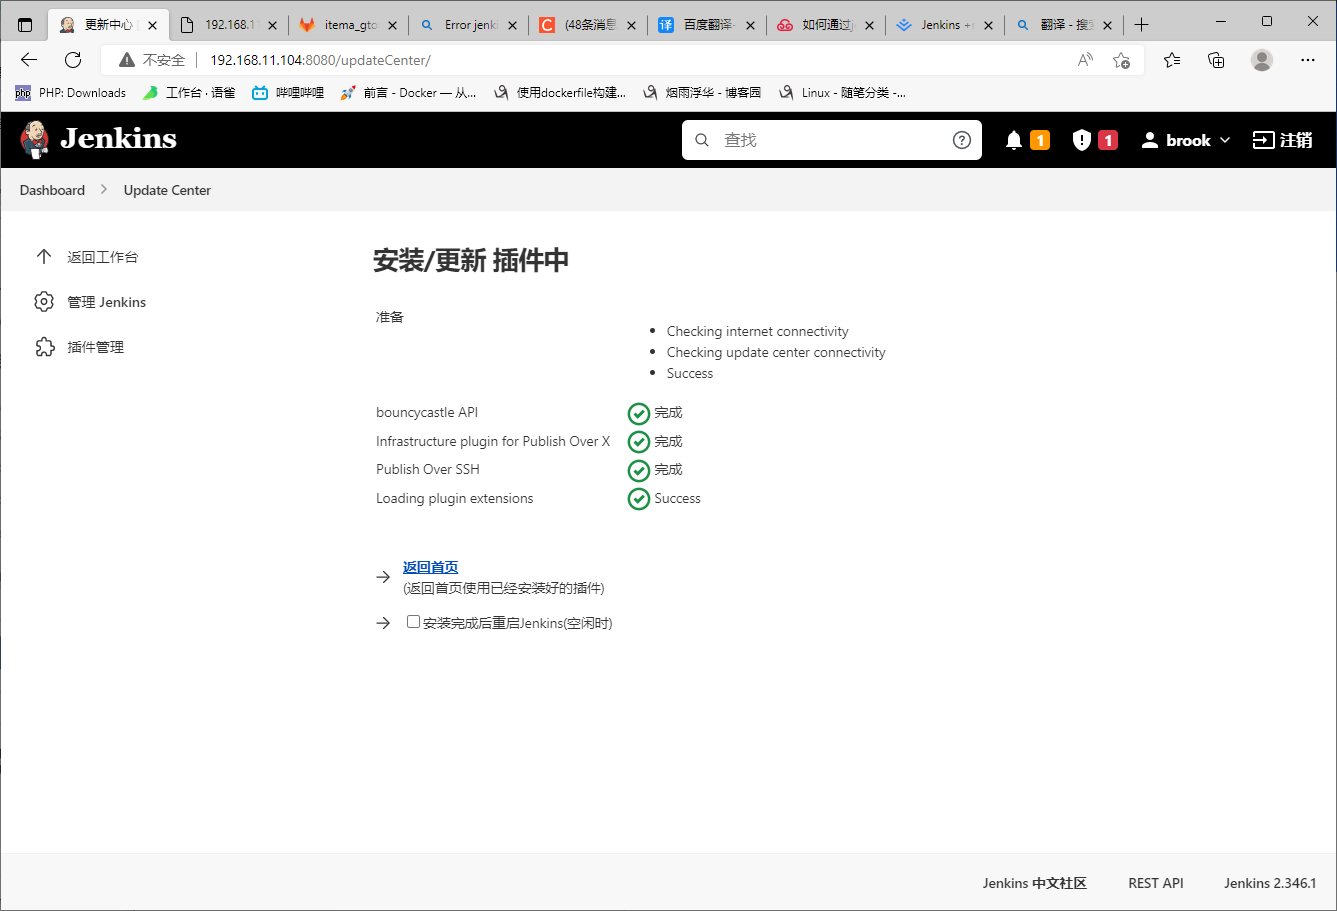1337x911 pixels.
Task: Click the green check beside Infrastructure plugin
Action: (638, 441)
